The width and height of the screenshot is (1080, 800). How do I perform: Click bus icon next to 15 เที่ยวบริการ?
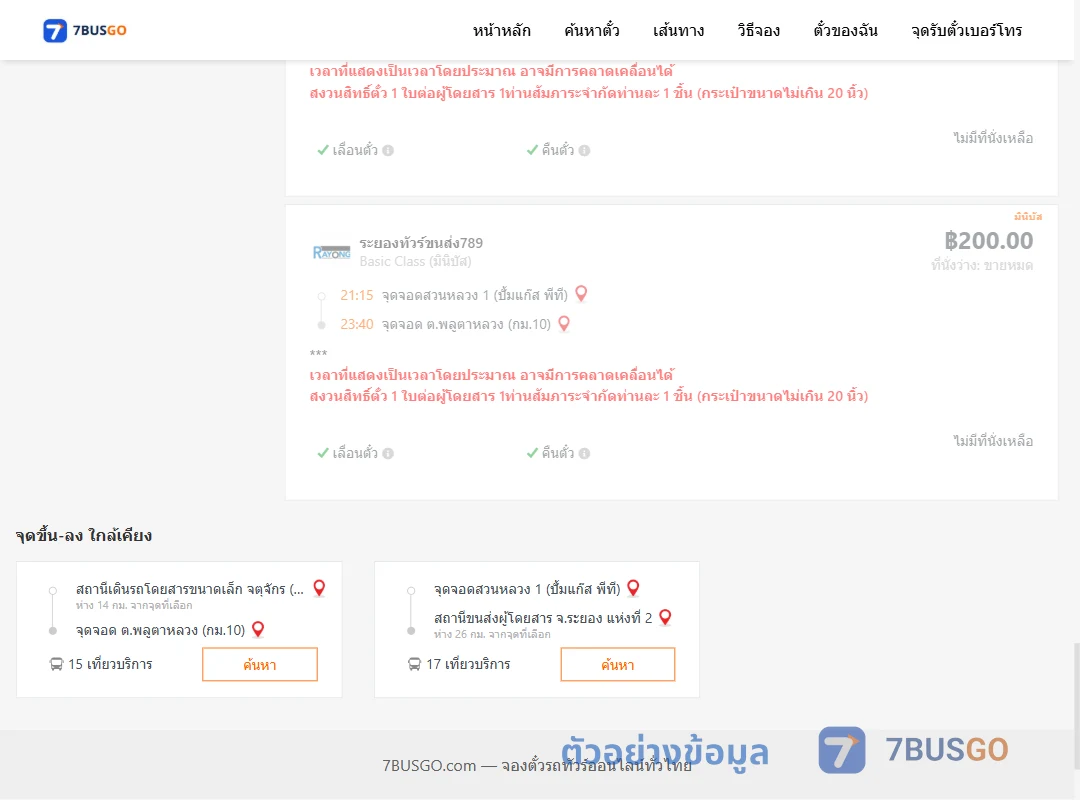tap(56, 664)
